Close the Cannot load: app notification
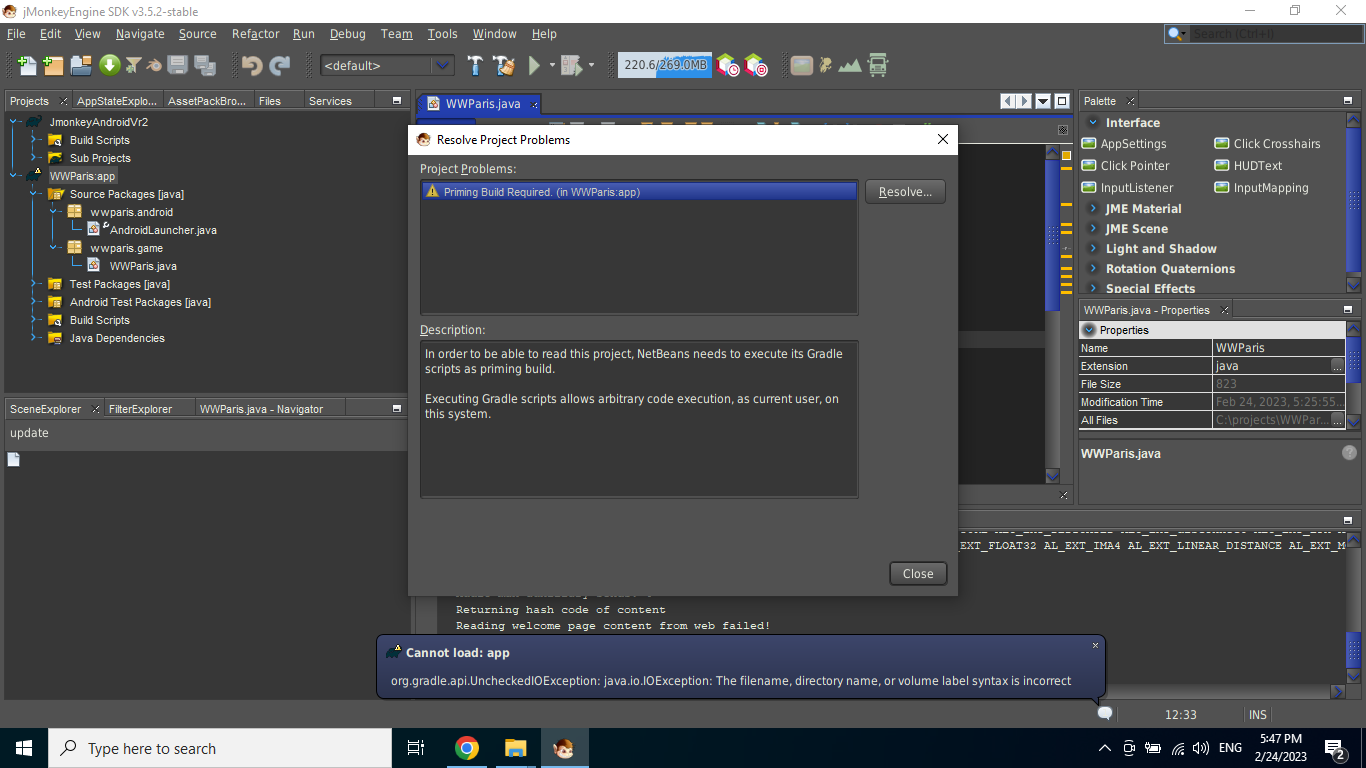This screenshot has height=768, width=1366. pyautogui.click(x=1095, y=646)
